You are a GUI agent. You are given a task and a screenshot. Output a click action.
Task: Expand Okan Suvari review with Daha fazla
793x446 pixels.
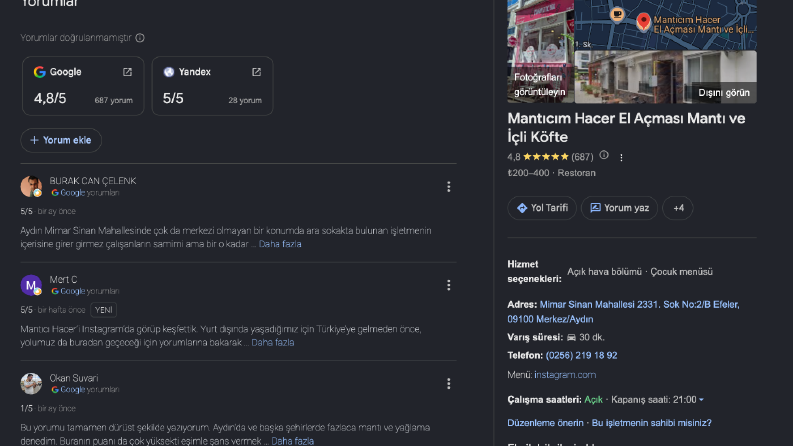coord(292,441)
